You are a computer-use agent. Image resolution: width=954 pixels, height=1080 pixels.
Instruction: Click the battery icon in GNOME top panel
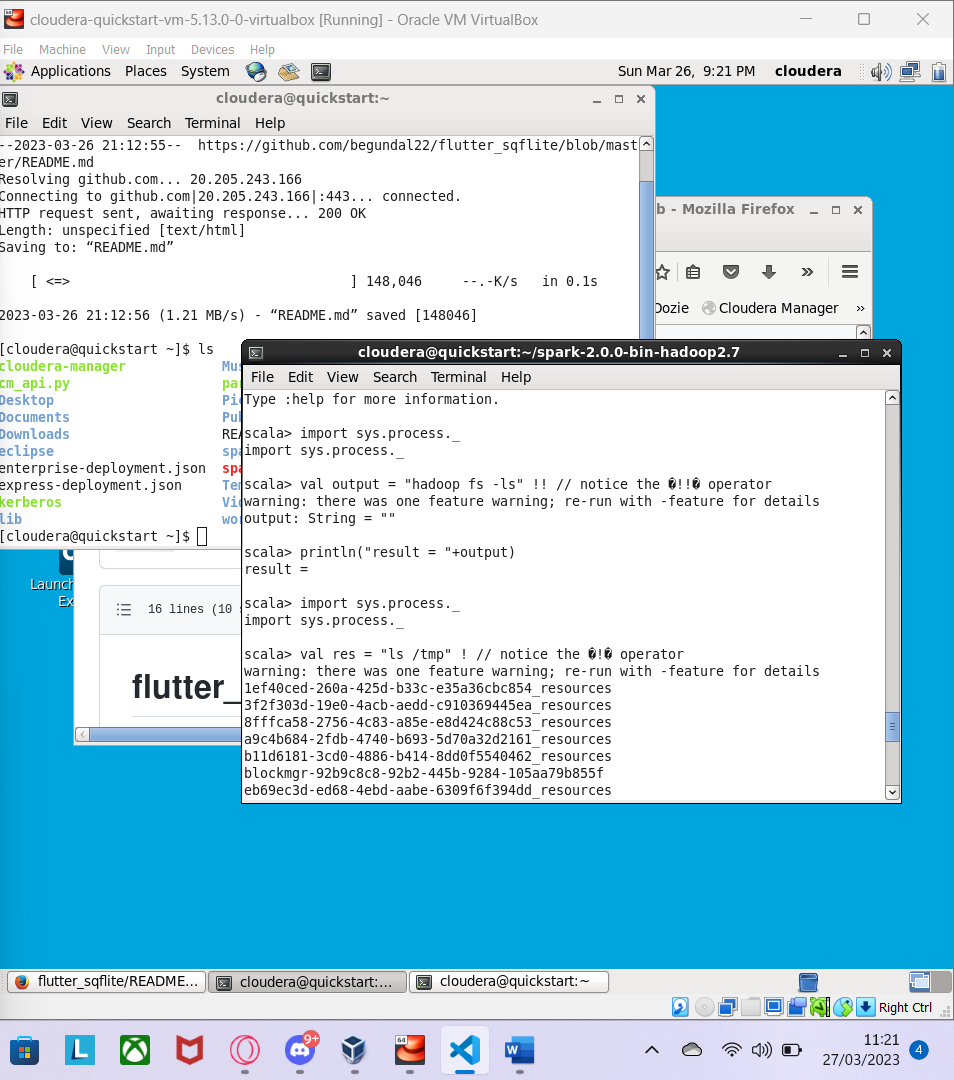pyautogui.click(x=938, y=71)
